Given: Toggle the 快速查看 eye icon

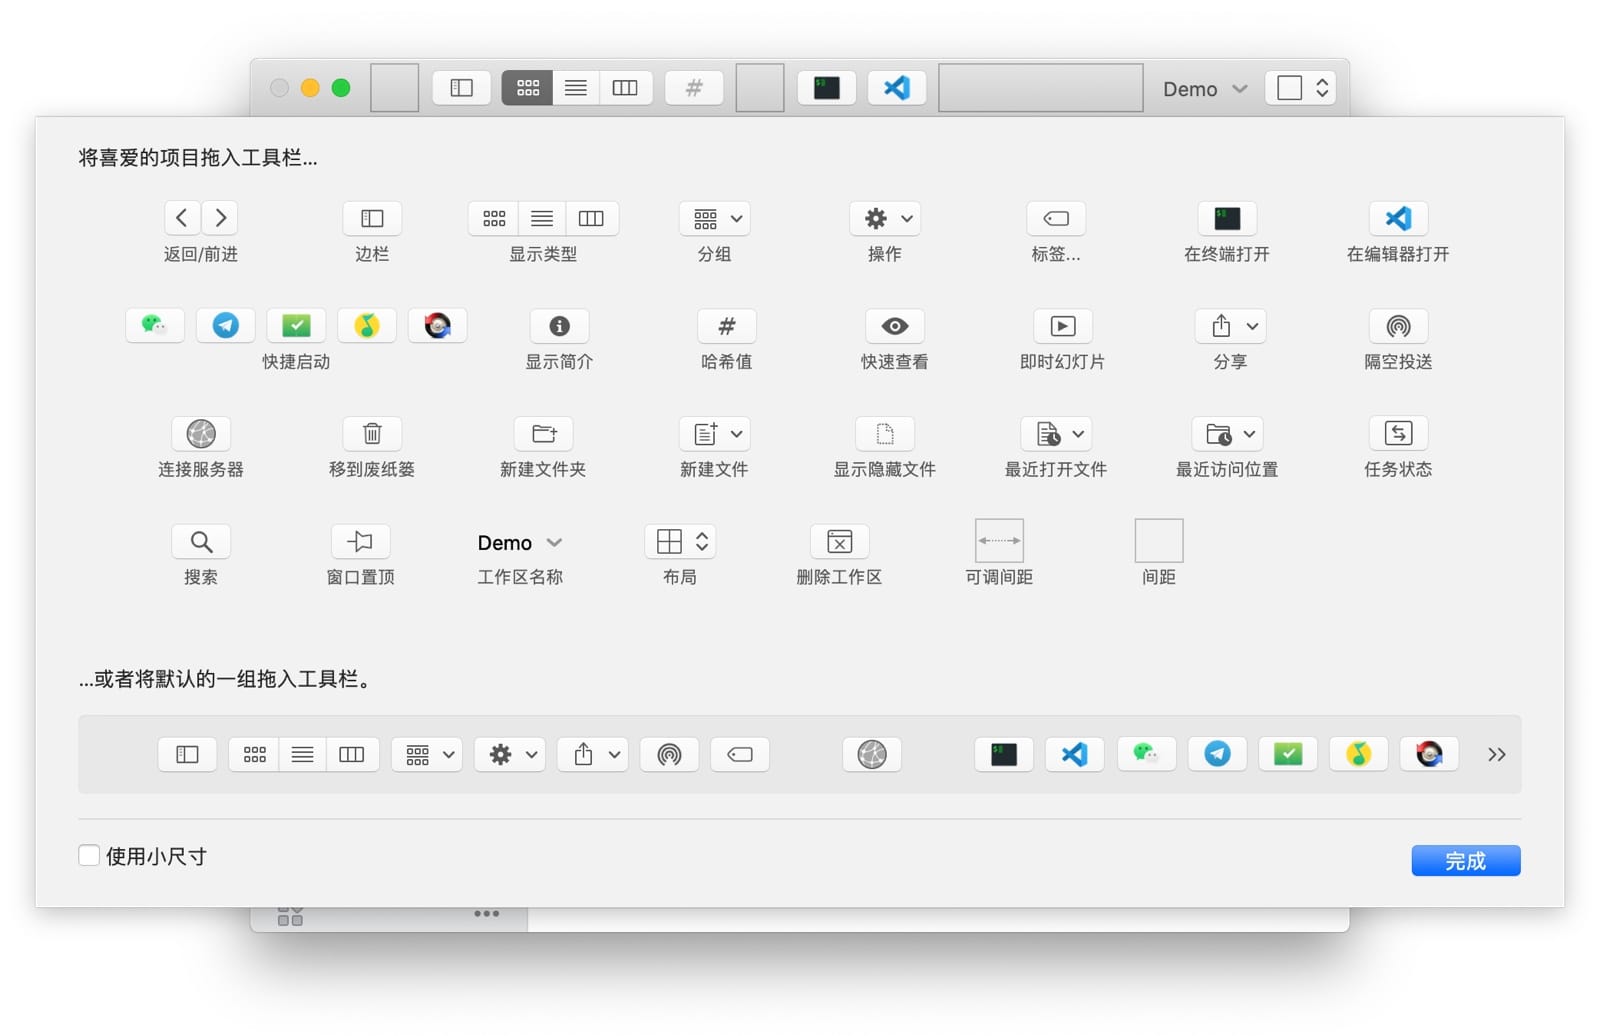Looking at the screenshot, I should [894, 326].
